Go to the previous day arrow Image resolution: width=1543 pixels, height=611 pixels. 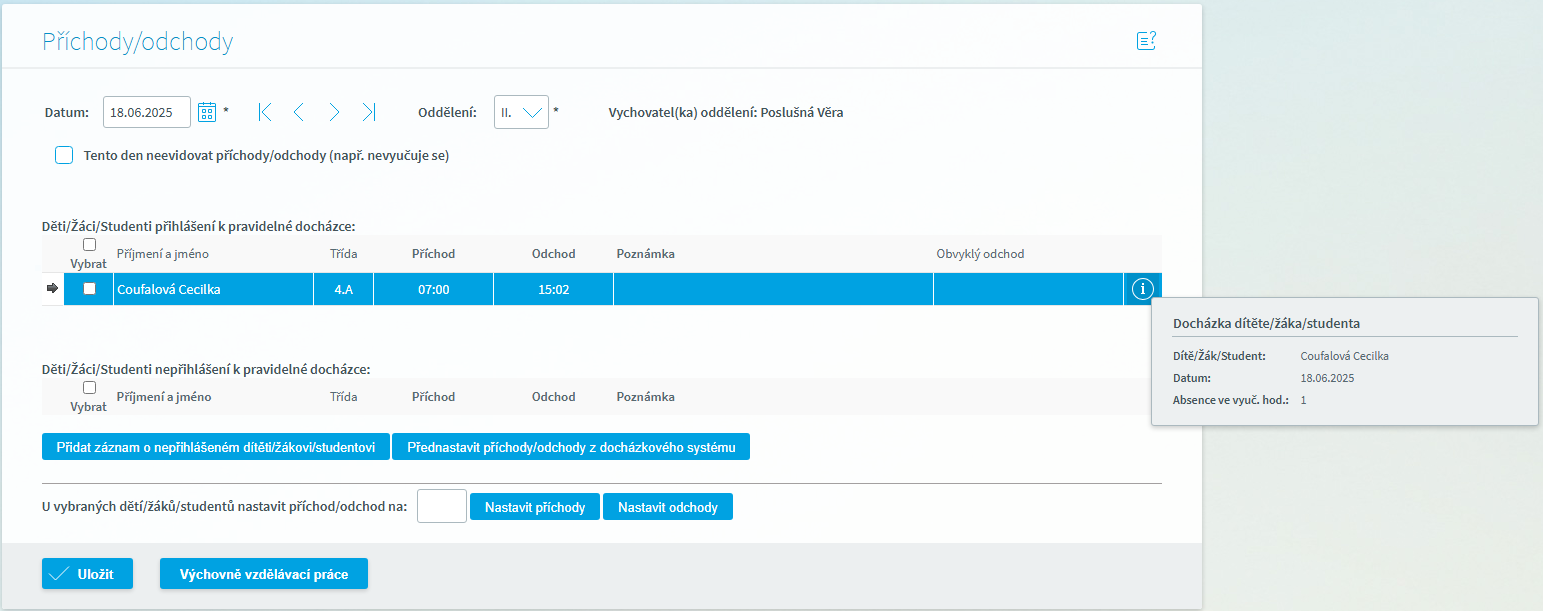coord(298,112)
